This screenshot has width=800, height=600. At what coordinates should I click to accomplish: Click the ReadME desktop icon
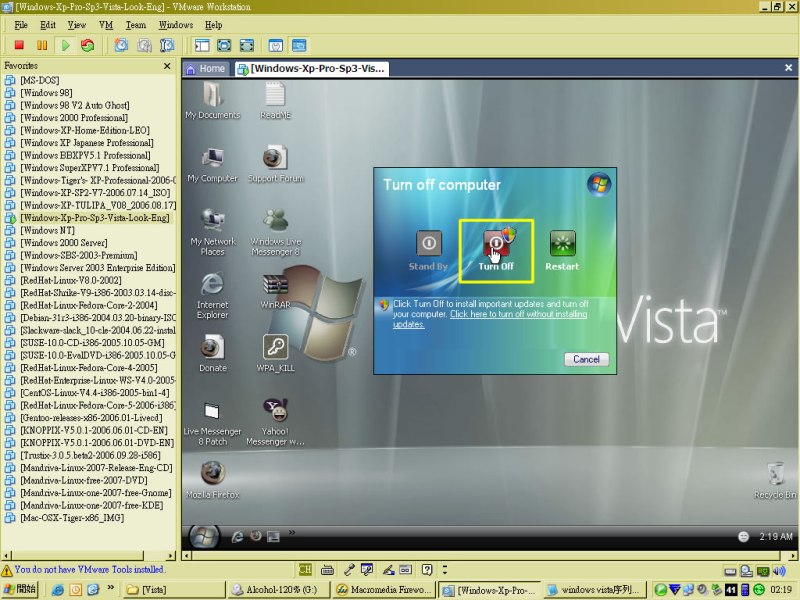click(276, 101)
